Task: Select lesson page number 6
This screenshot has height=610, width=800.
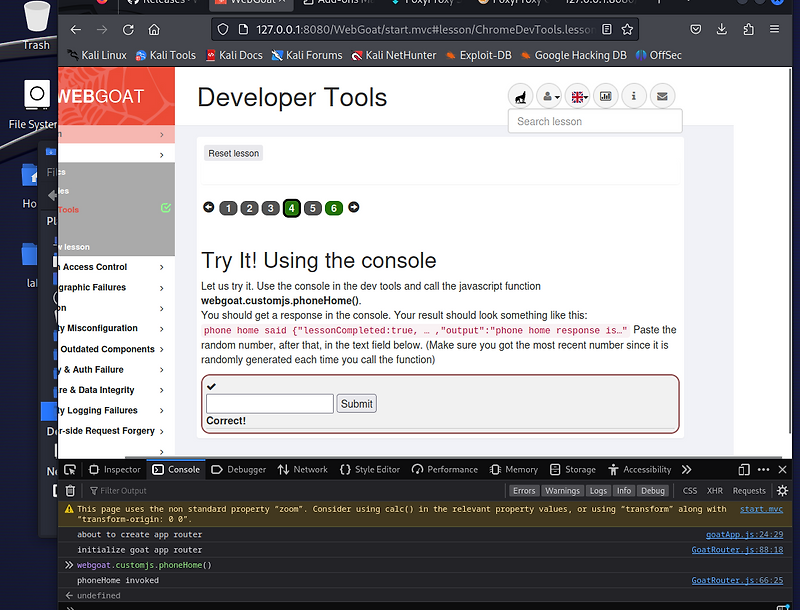Action: [x=334, y=208]
